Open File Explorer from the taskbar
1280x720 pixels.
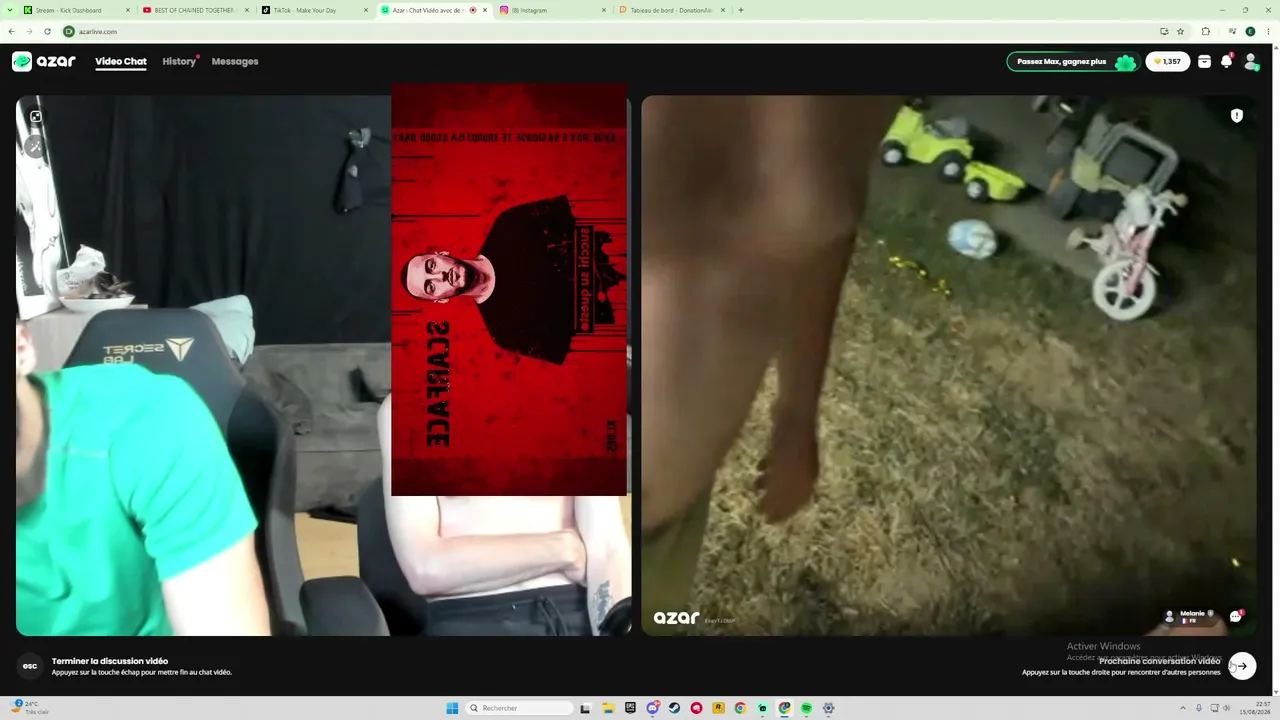[607, 708]
